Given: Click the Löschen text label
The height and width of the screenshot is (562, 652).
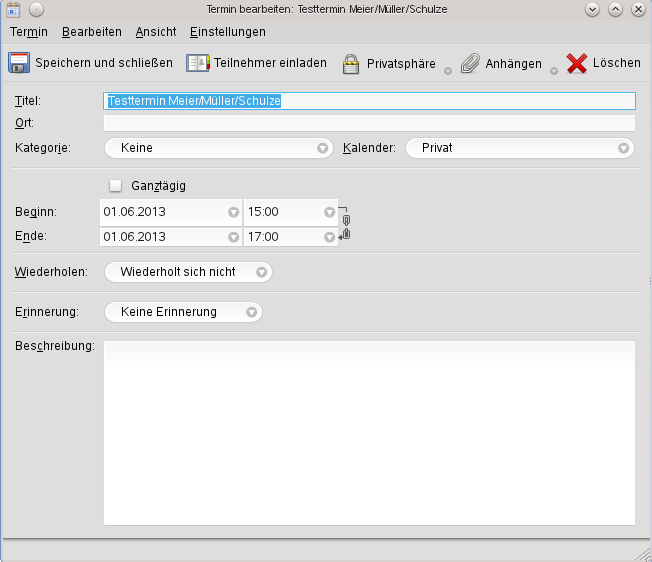Looking at the screenshot, I should tap(617, 63).
